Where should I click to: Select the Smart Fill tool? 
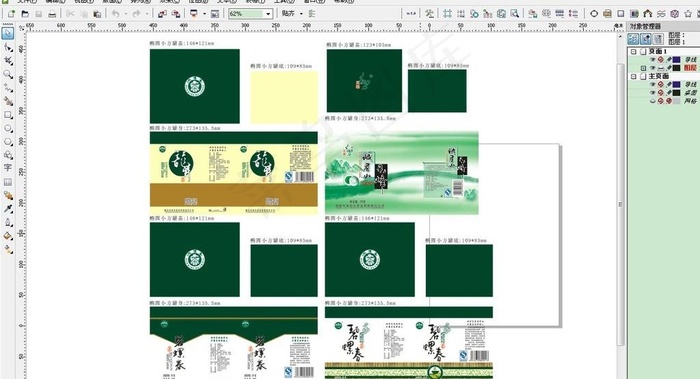[8, 101]
